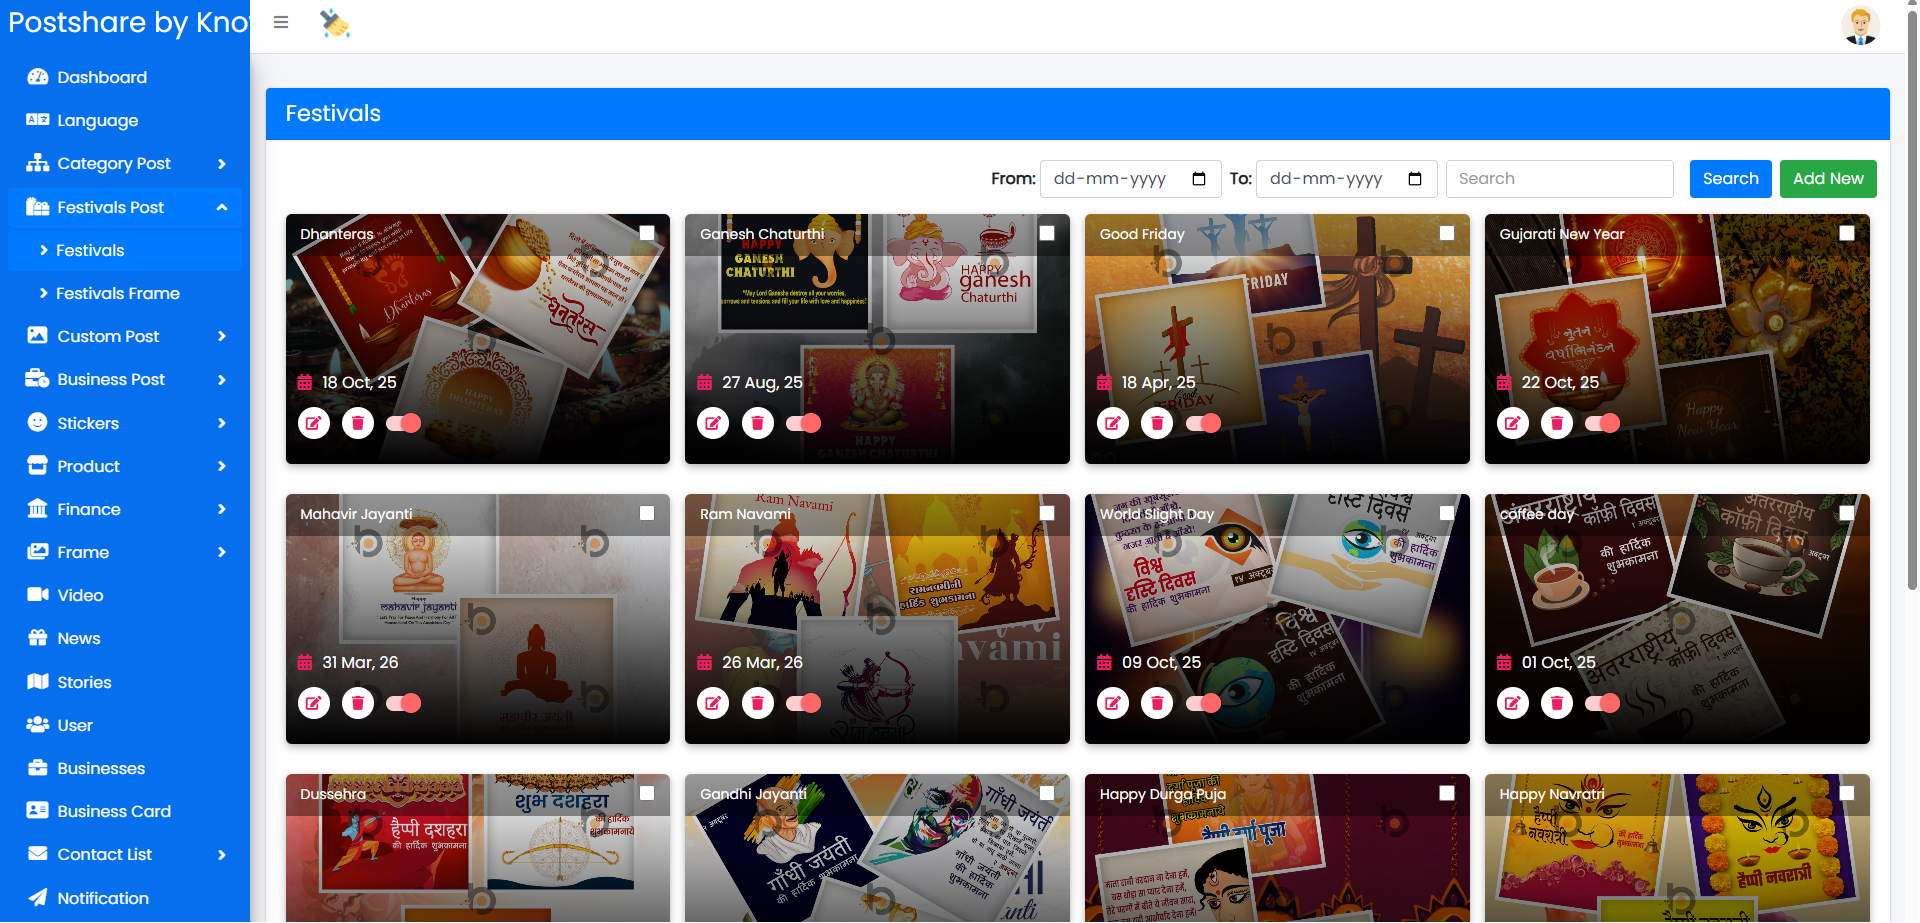The width and height of the screenshot is (1920, 923).
Task: Open Language menu item
Action: 125,120
